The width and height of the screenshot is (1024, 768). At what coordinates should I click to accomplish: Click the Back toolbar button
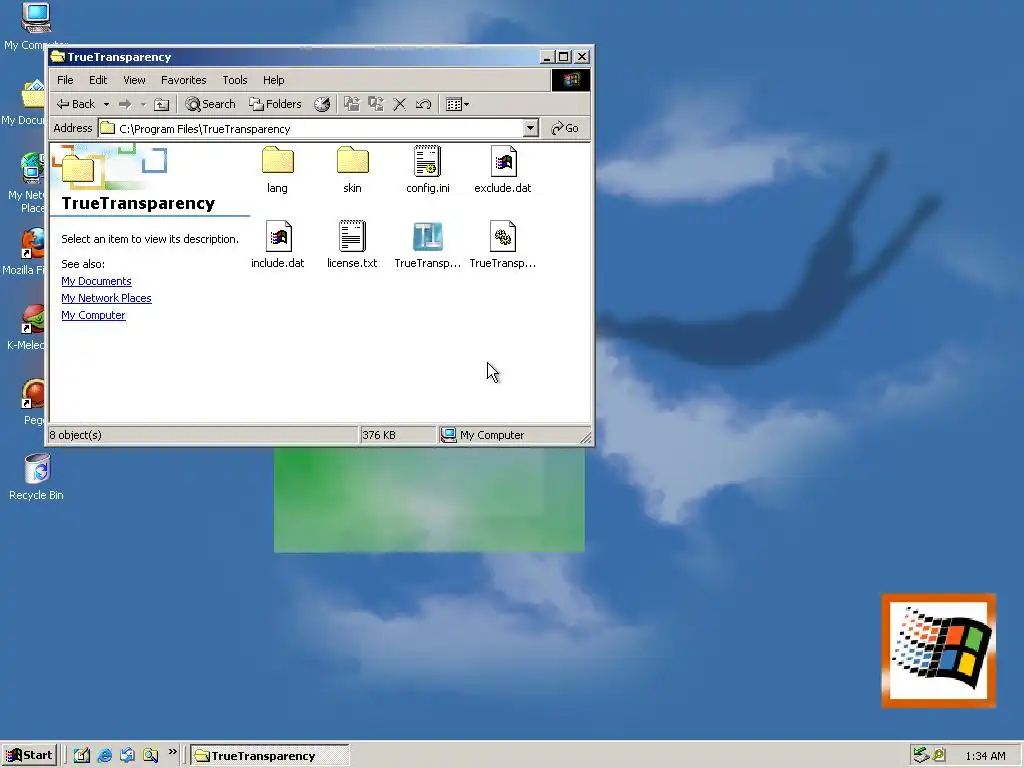(x=76, y=104)
